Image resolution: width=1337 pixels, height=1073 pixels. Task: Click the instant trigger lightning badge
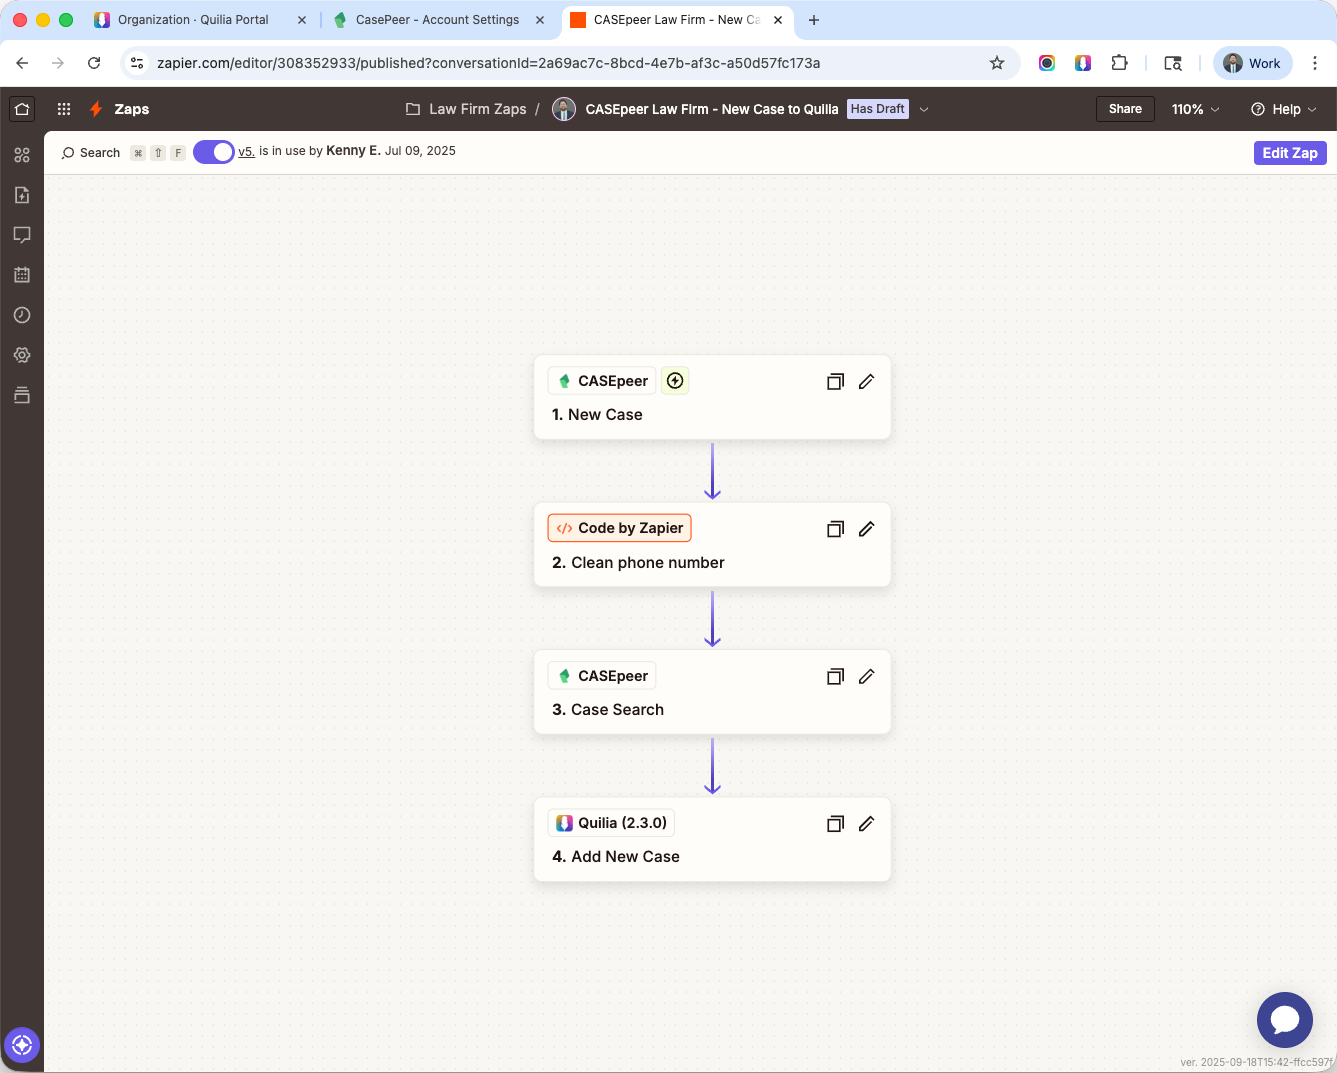(x=675, y=381)
